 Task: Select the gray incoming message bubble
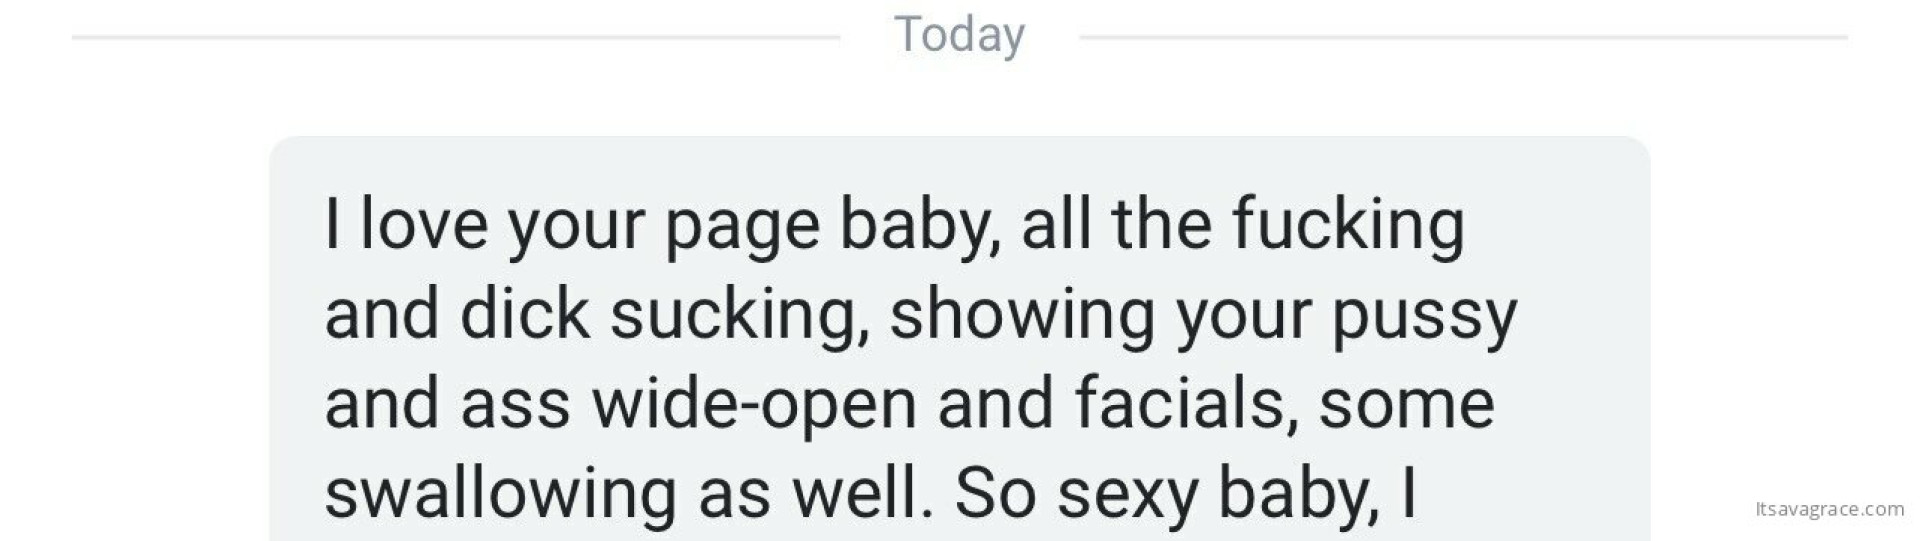(959, 339)
